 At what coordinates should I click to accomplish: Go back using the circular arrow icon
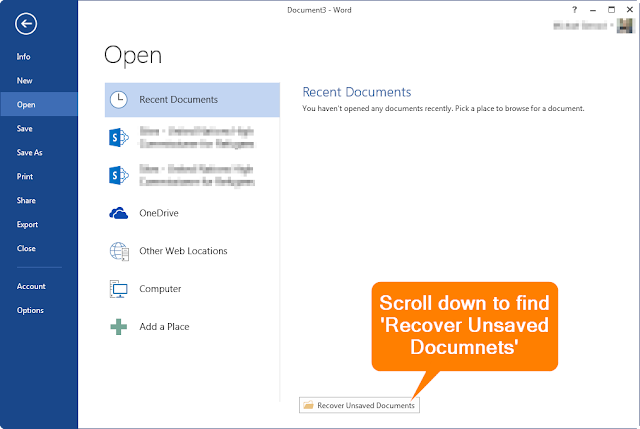coord(26,24)
